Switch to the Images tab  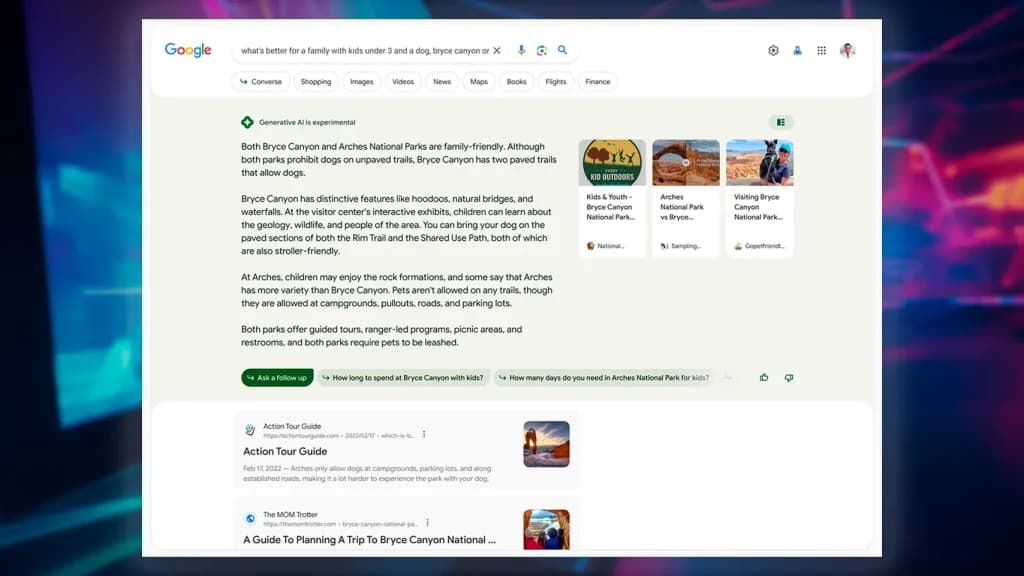pos(361,81)
